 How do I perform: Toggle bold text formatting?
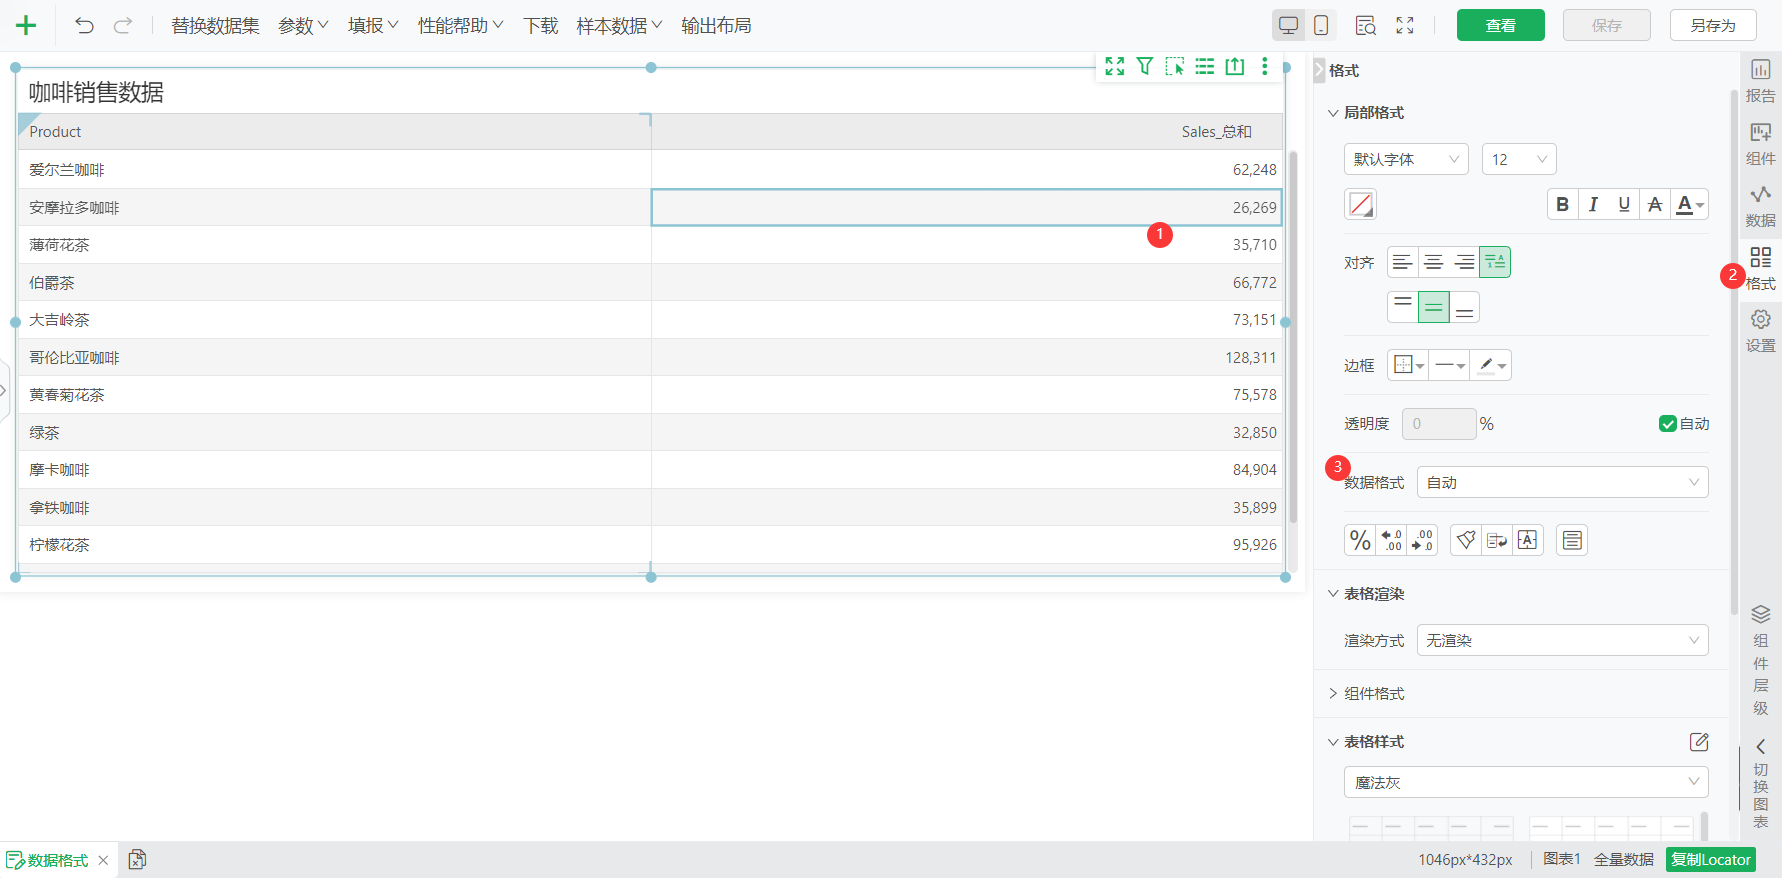pyautogui.click(x=1562, y=204)
